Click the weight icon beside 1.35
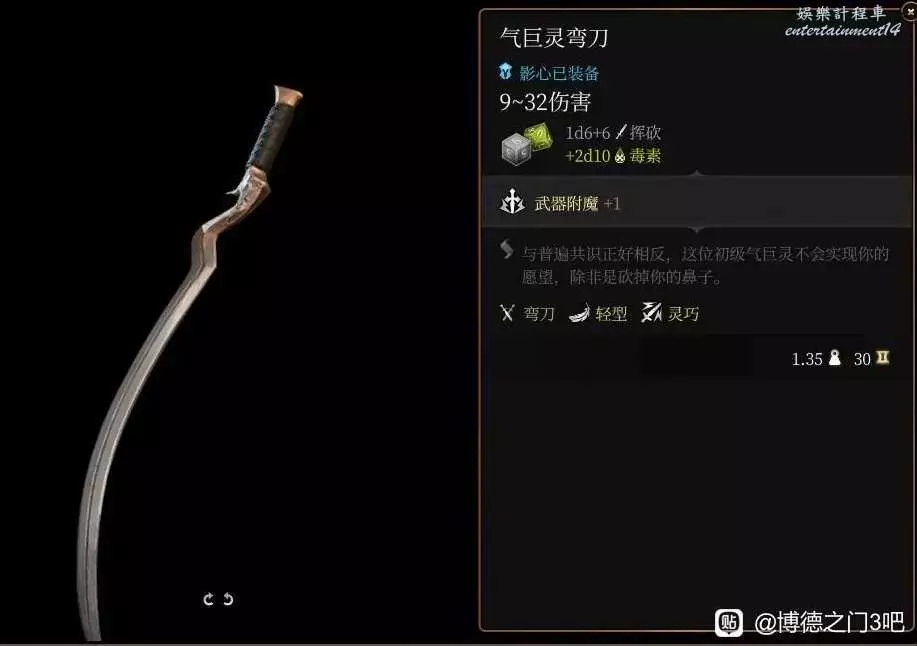 click(x=835, y=358)
